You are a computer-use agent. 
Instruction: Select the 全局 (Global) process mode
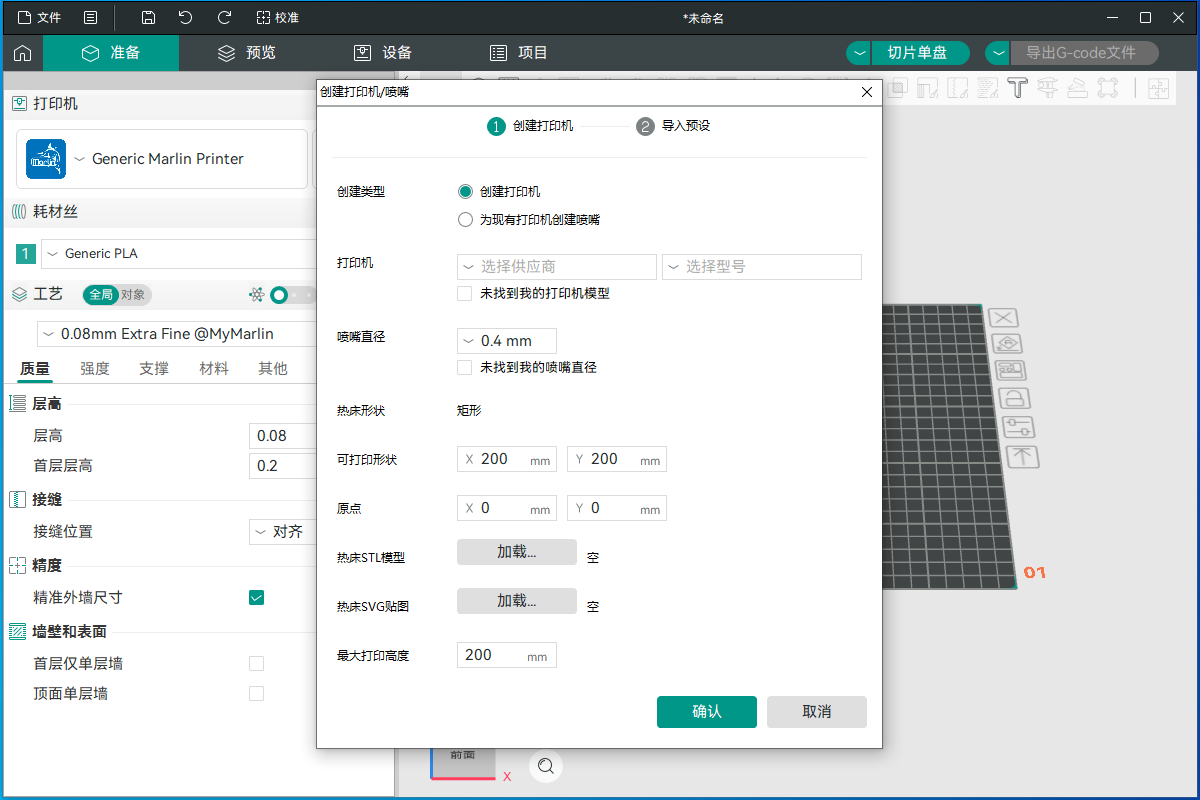(x=101, y=294)
